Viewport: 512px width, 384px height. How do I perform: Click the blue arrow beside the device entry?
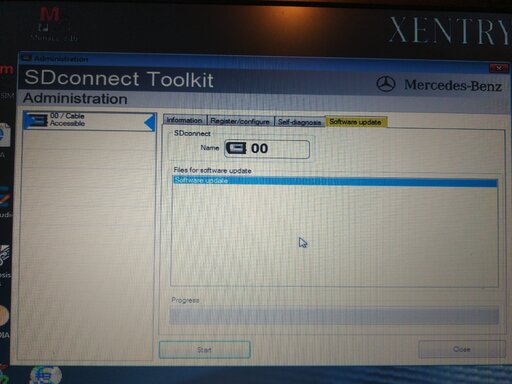150,122
